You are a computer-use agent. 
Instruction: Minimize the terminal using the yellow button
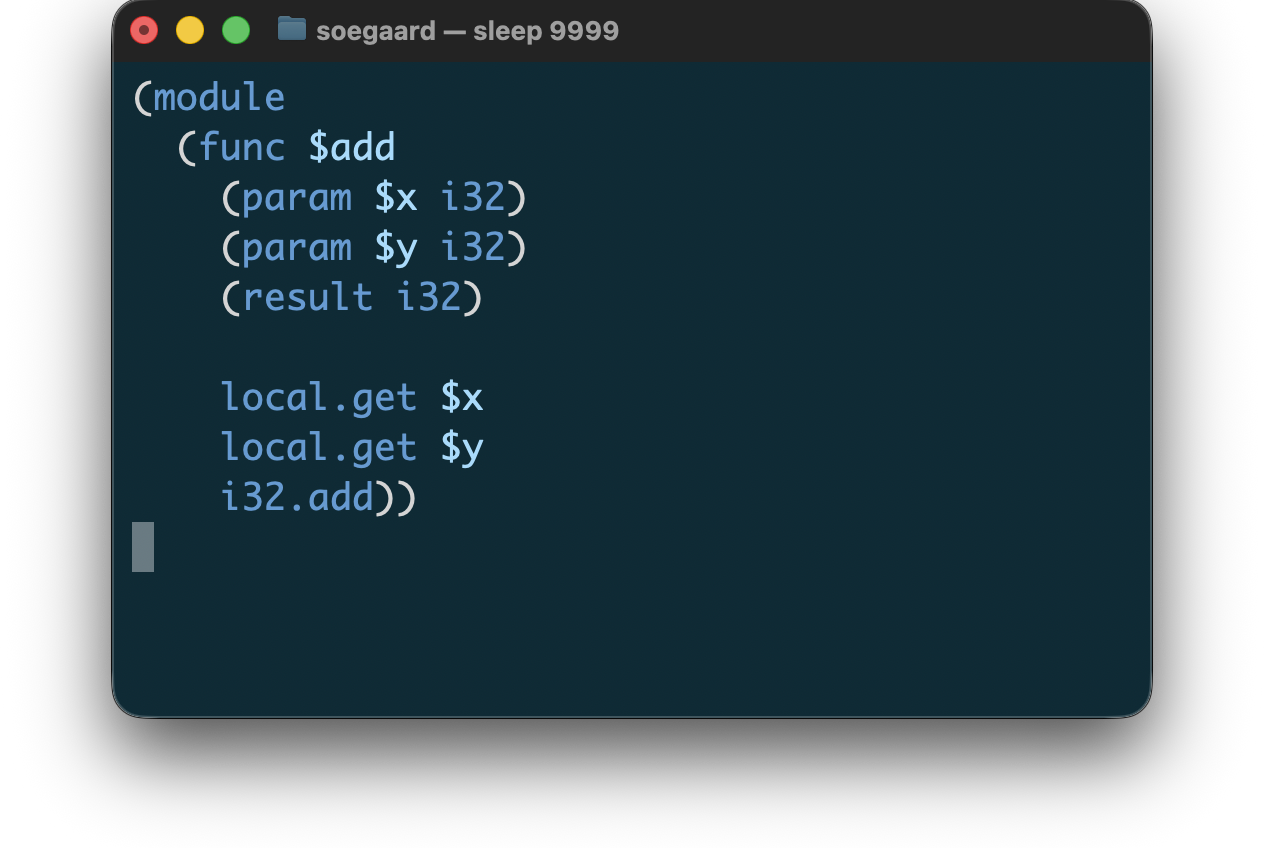pyautogui.click(x=190, y=31)
